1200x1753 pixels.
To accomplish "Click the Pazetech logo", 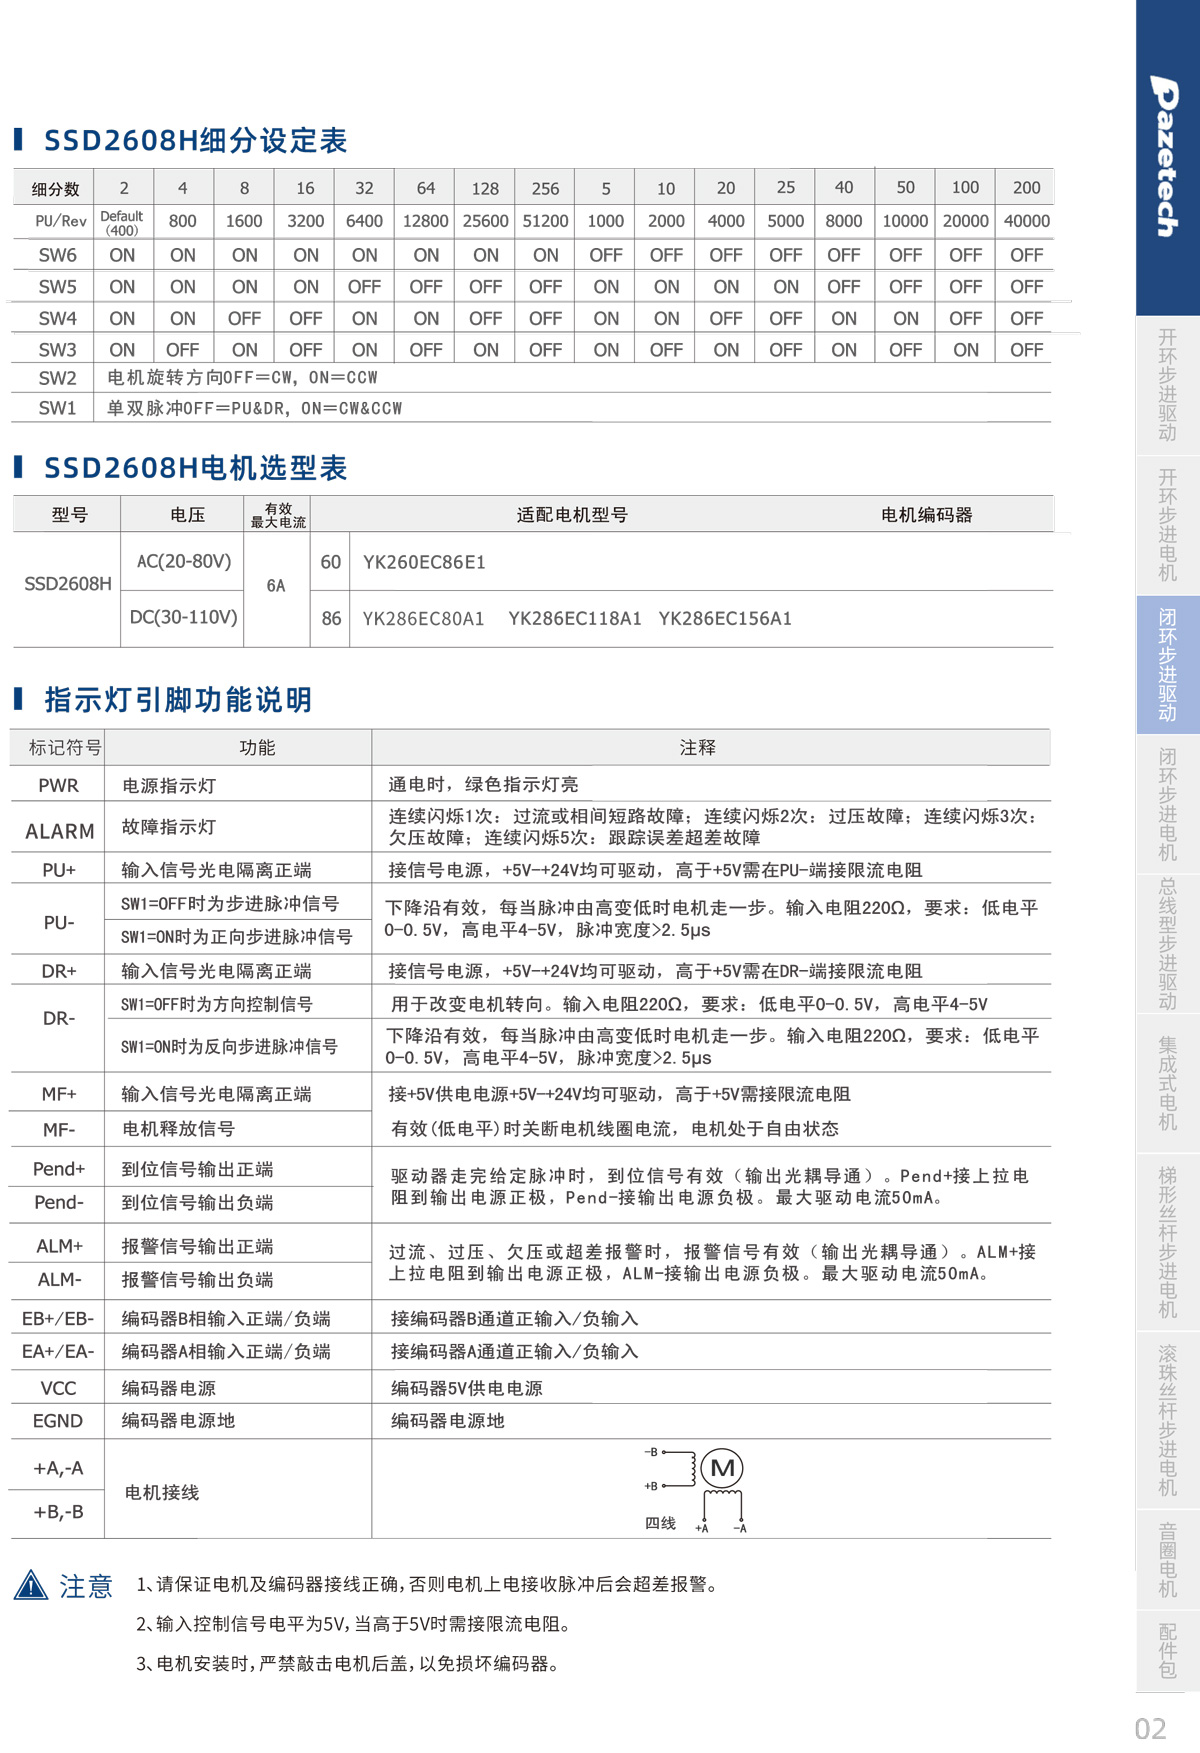I will coord(1166,156).
